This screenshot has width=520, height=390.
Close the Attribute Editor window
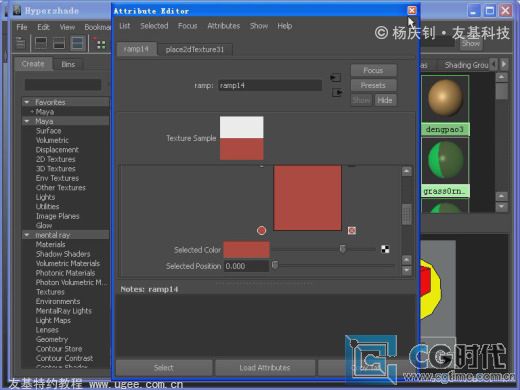pyautogui.click(x=412, y=10)
